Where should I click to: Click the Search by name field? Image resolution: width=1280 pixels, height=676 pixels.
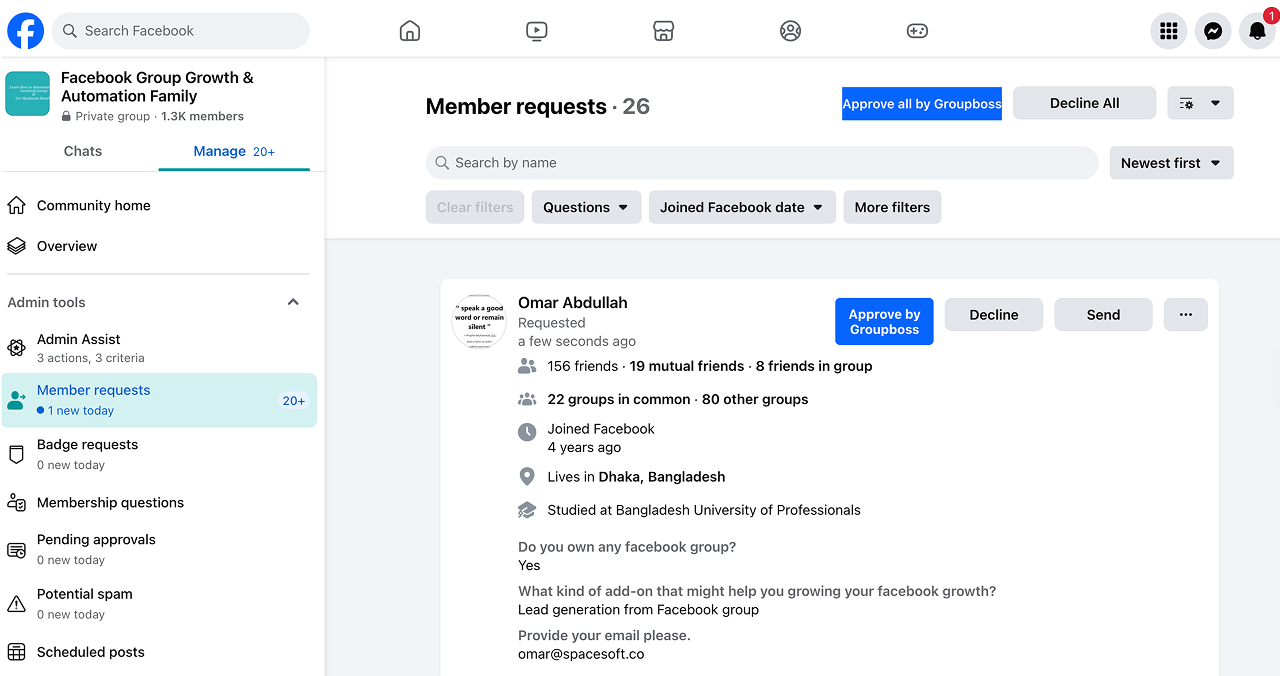(762, 163)
